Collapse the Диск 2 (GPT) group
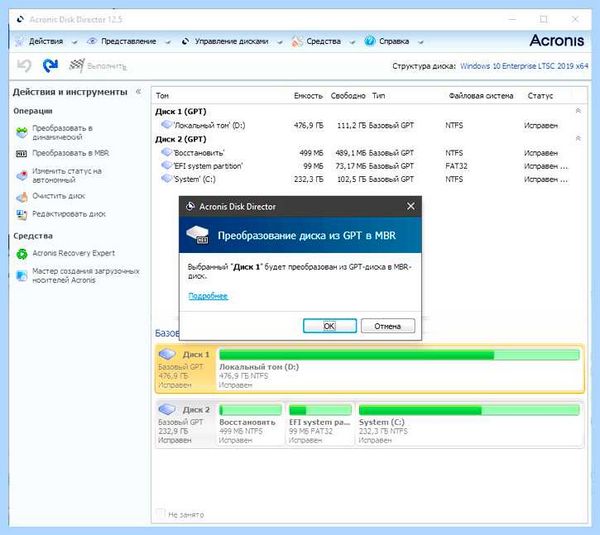 [x=578, y=139]
